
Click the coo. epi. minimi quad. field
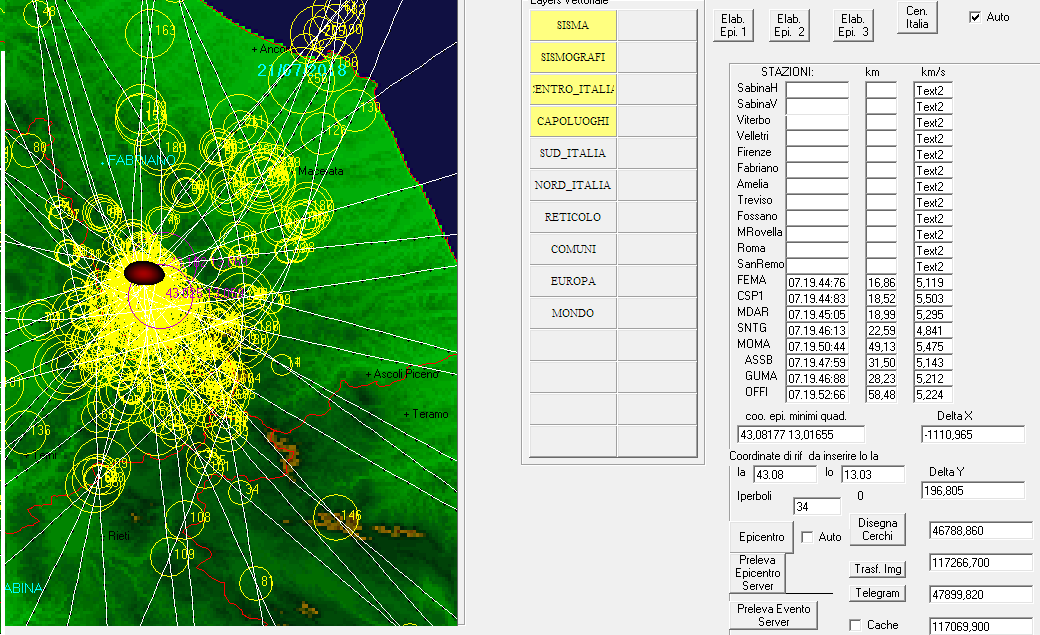pyautogui.click(x=801, y=435)
